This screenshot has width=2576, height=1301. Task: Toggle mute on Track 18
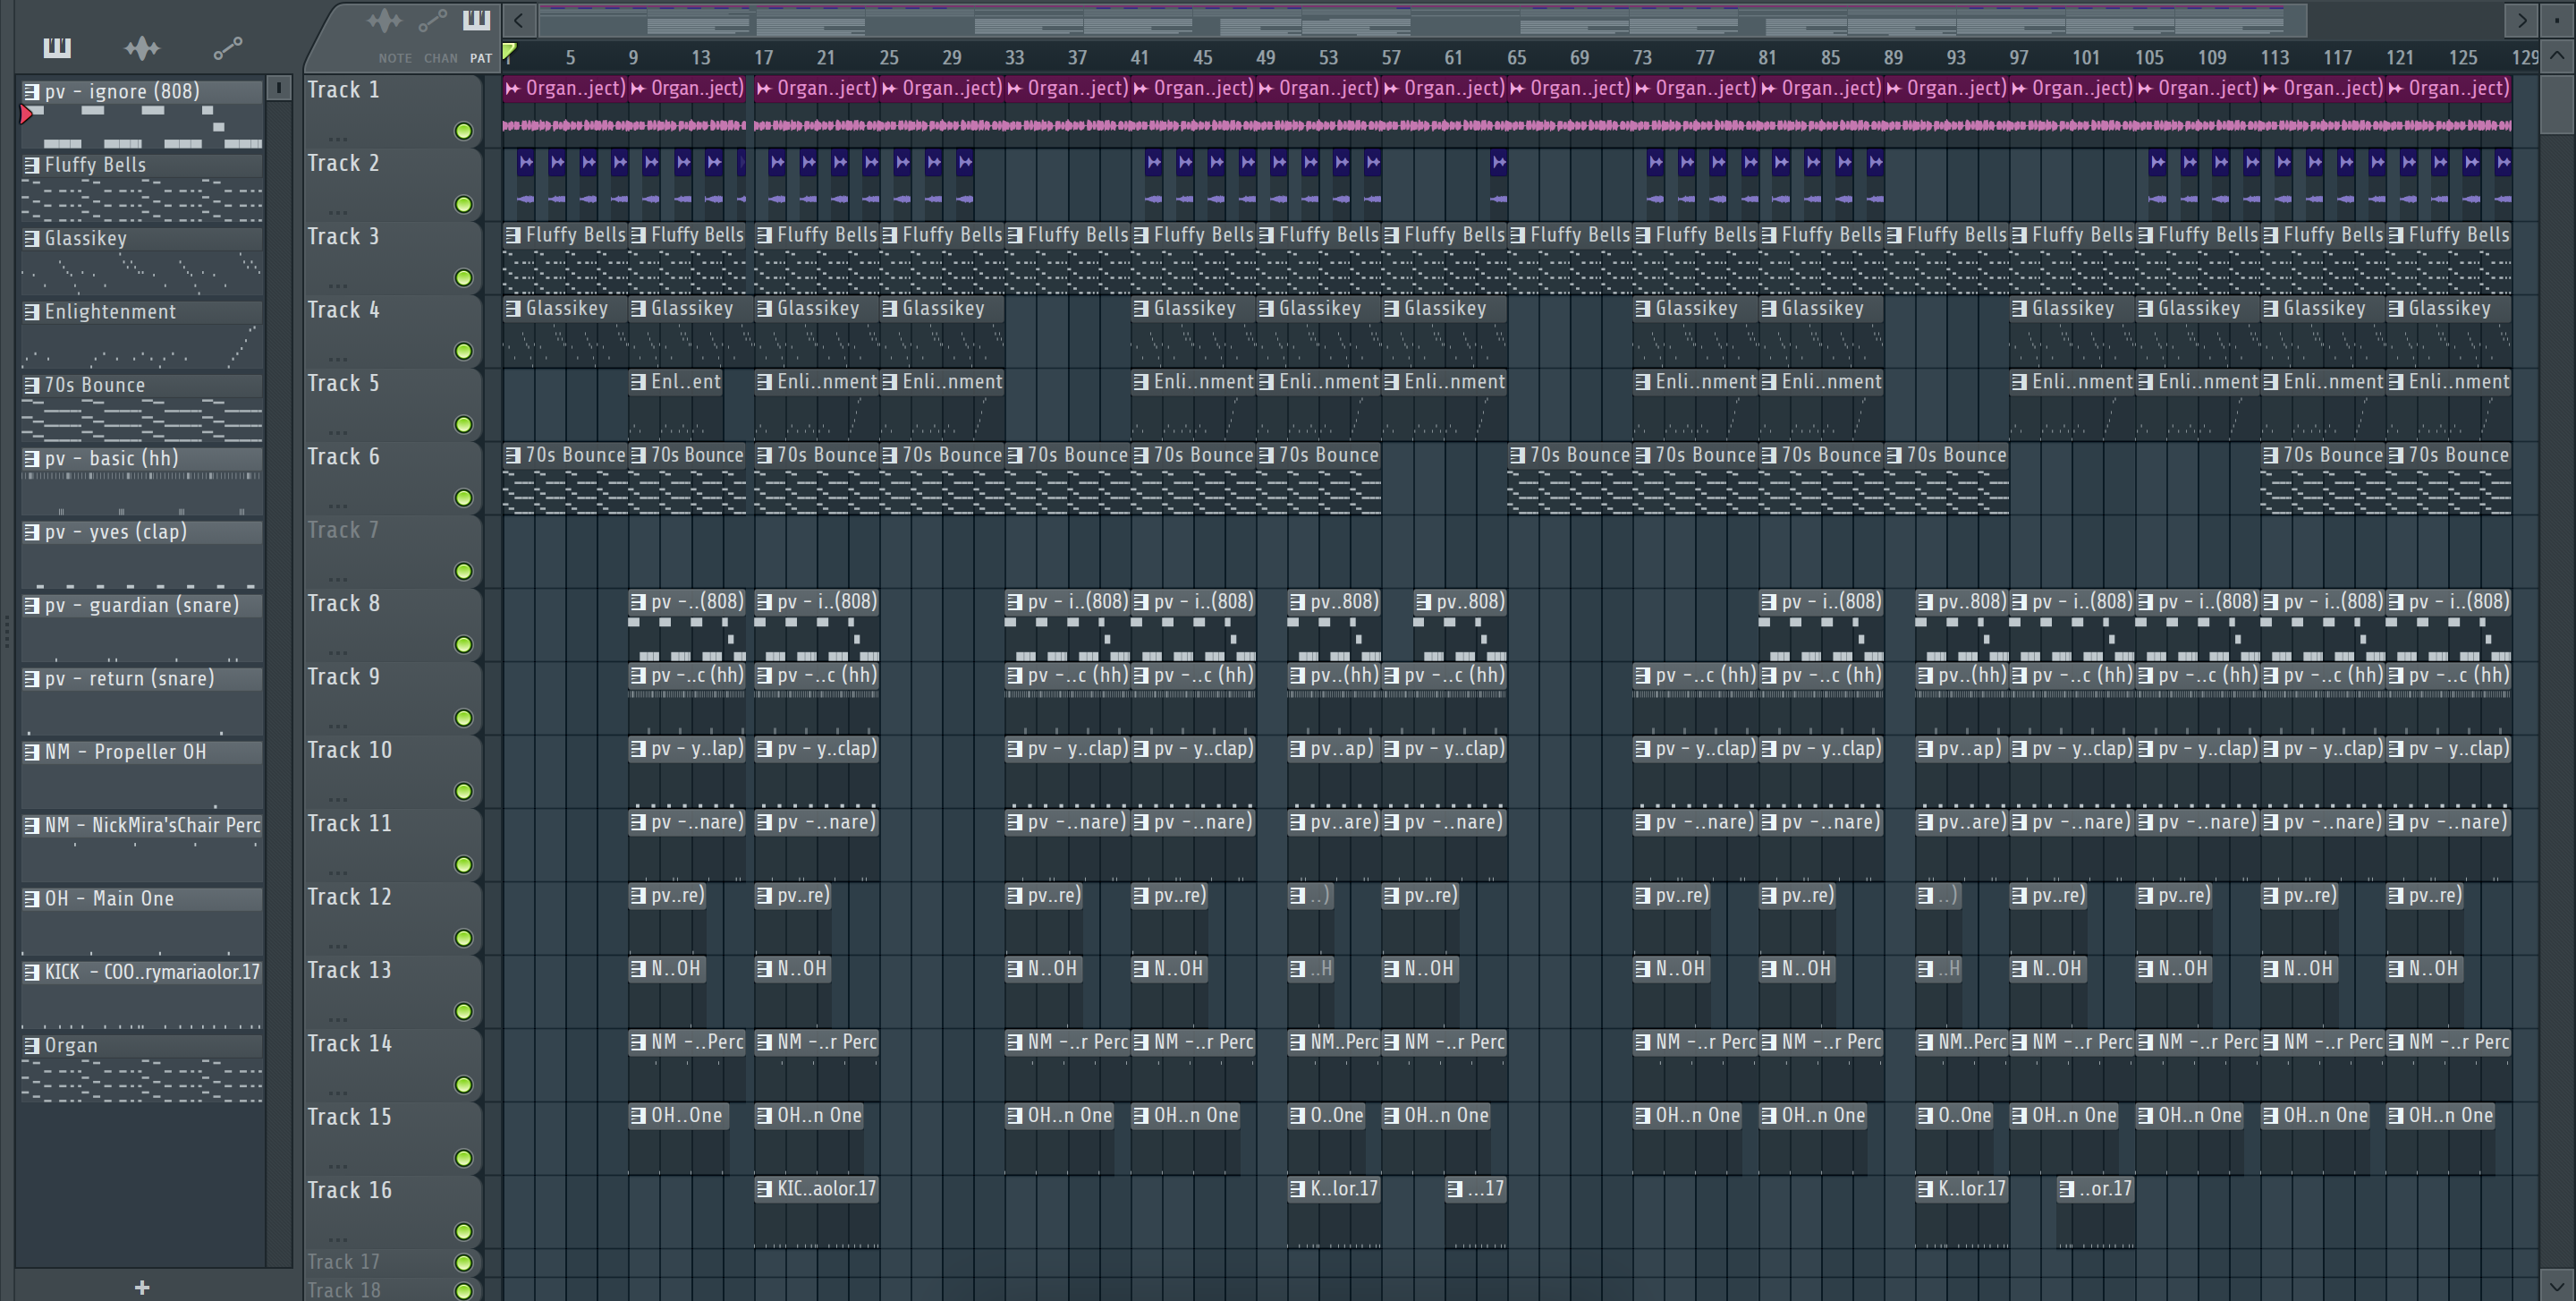click(x=463, y=1290)
